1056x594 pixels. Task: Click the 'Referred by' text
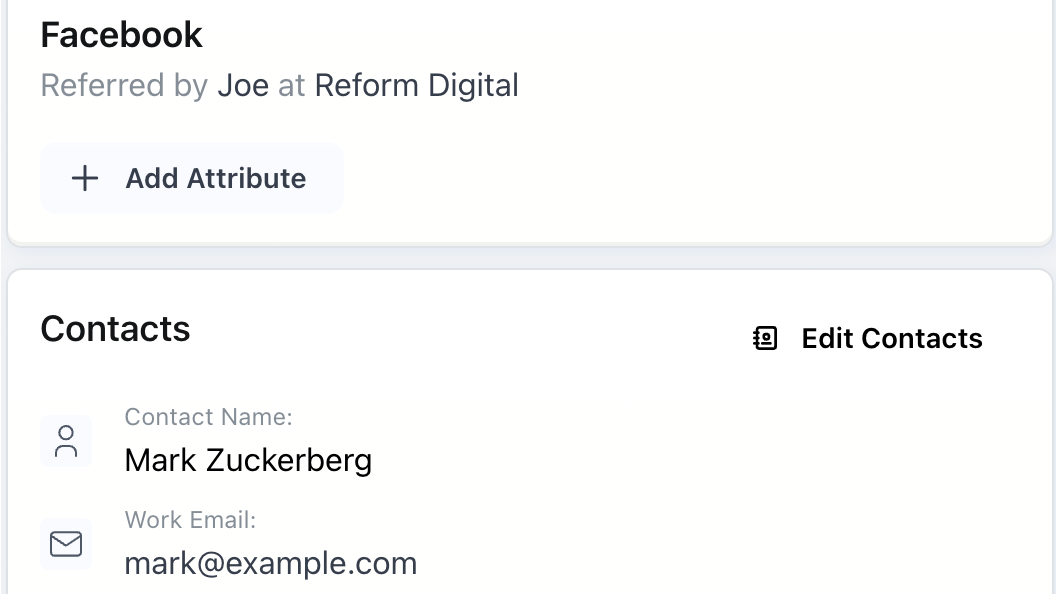(124, 86)
